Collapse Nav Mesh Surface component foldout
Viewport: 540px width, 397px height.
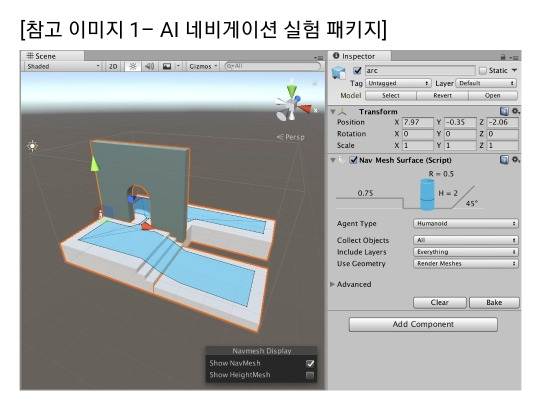pos(333,160)
